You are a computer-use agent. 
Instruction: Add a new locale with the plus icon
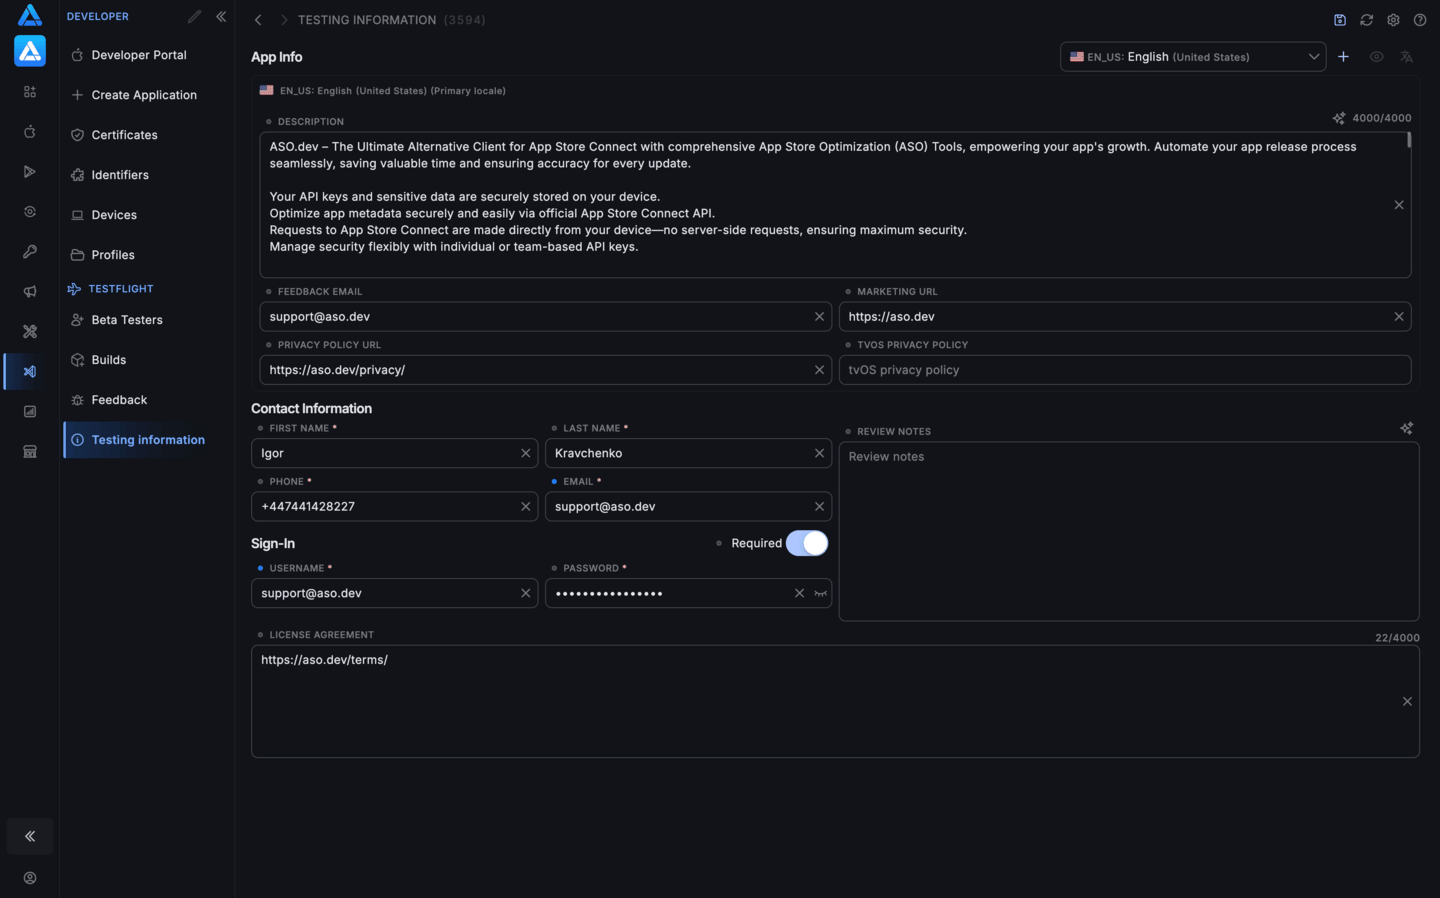pos(1344,57)
